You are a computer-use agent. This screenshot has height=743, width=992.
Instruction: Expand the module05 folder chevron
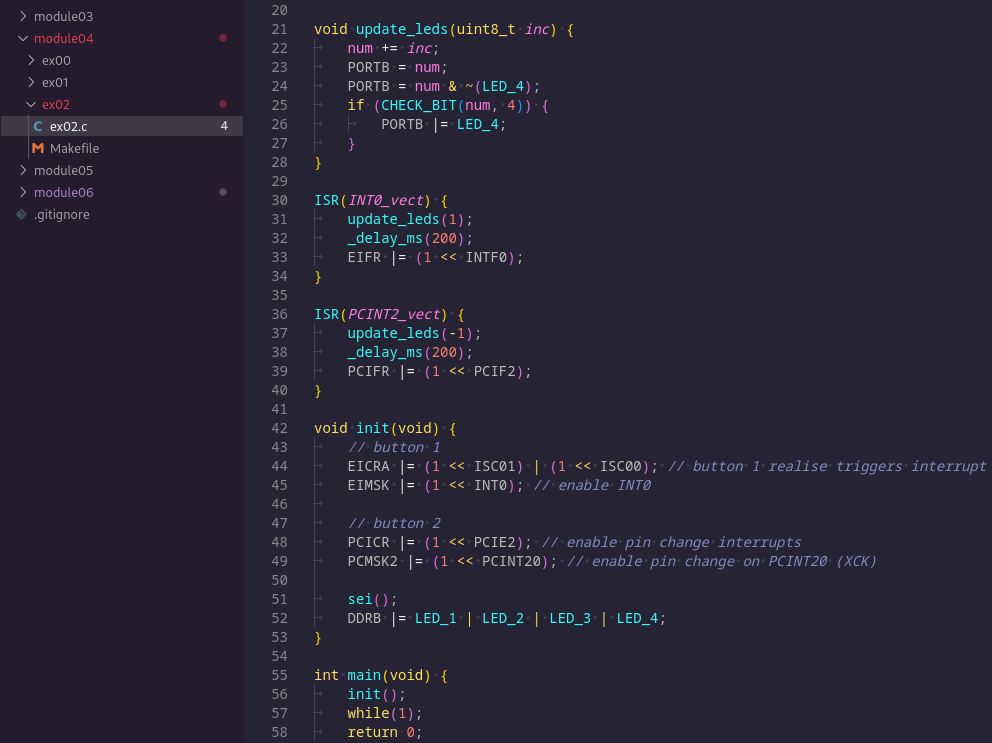pyautogui.click(x=23, y=170)
